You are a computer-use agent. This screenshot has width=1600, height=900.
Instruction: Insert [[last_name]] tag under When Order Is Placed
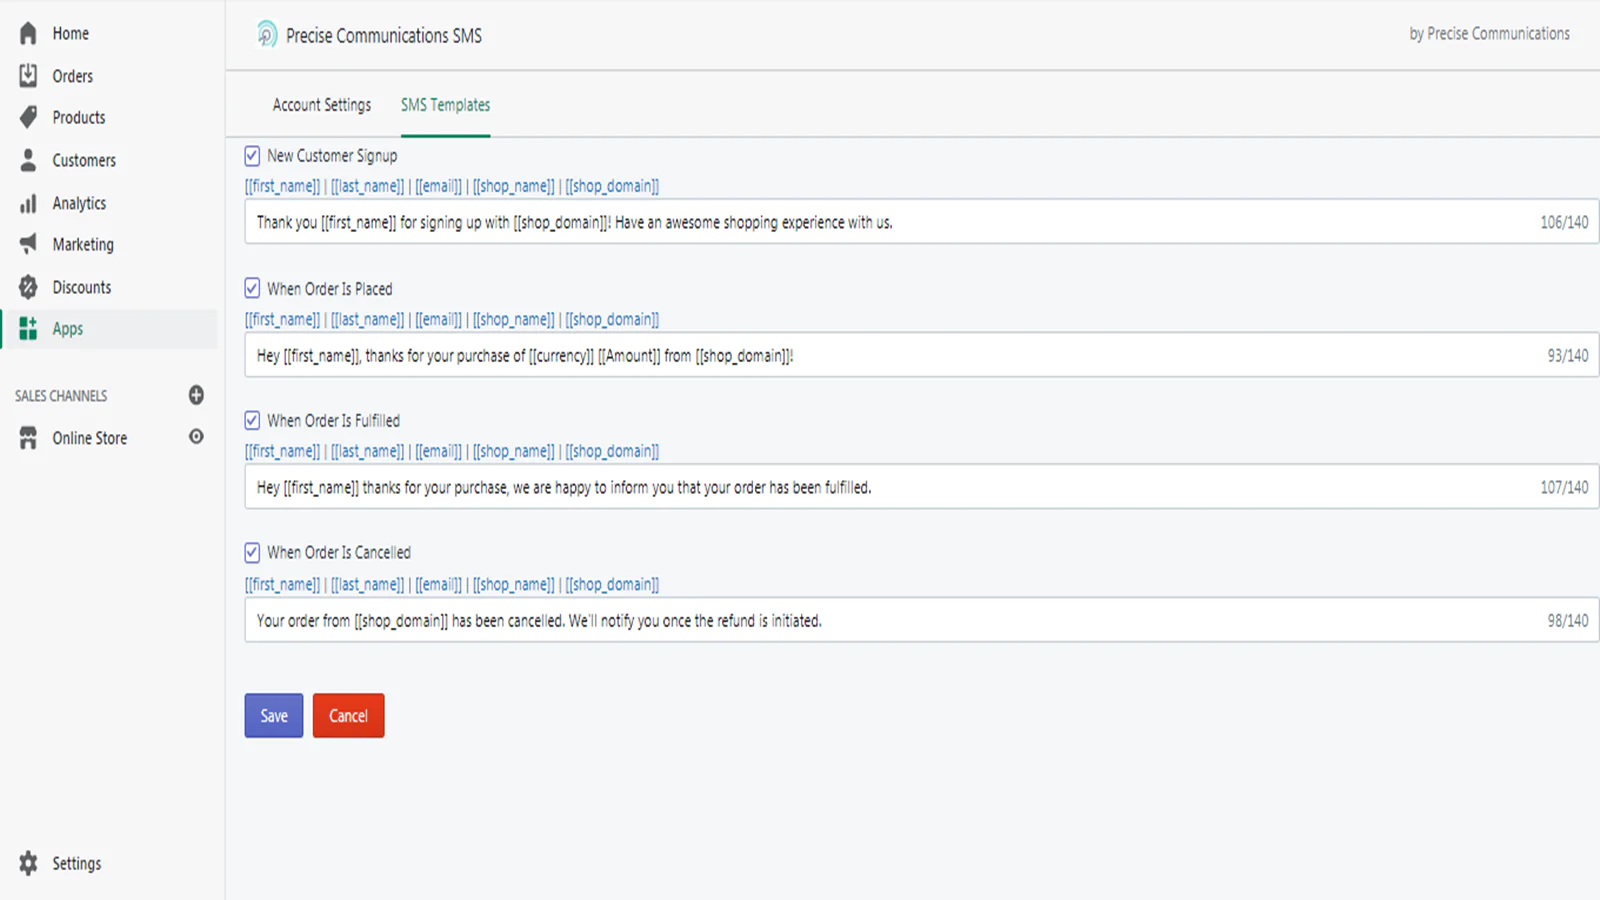pos(367,319)
